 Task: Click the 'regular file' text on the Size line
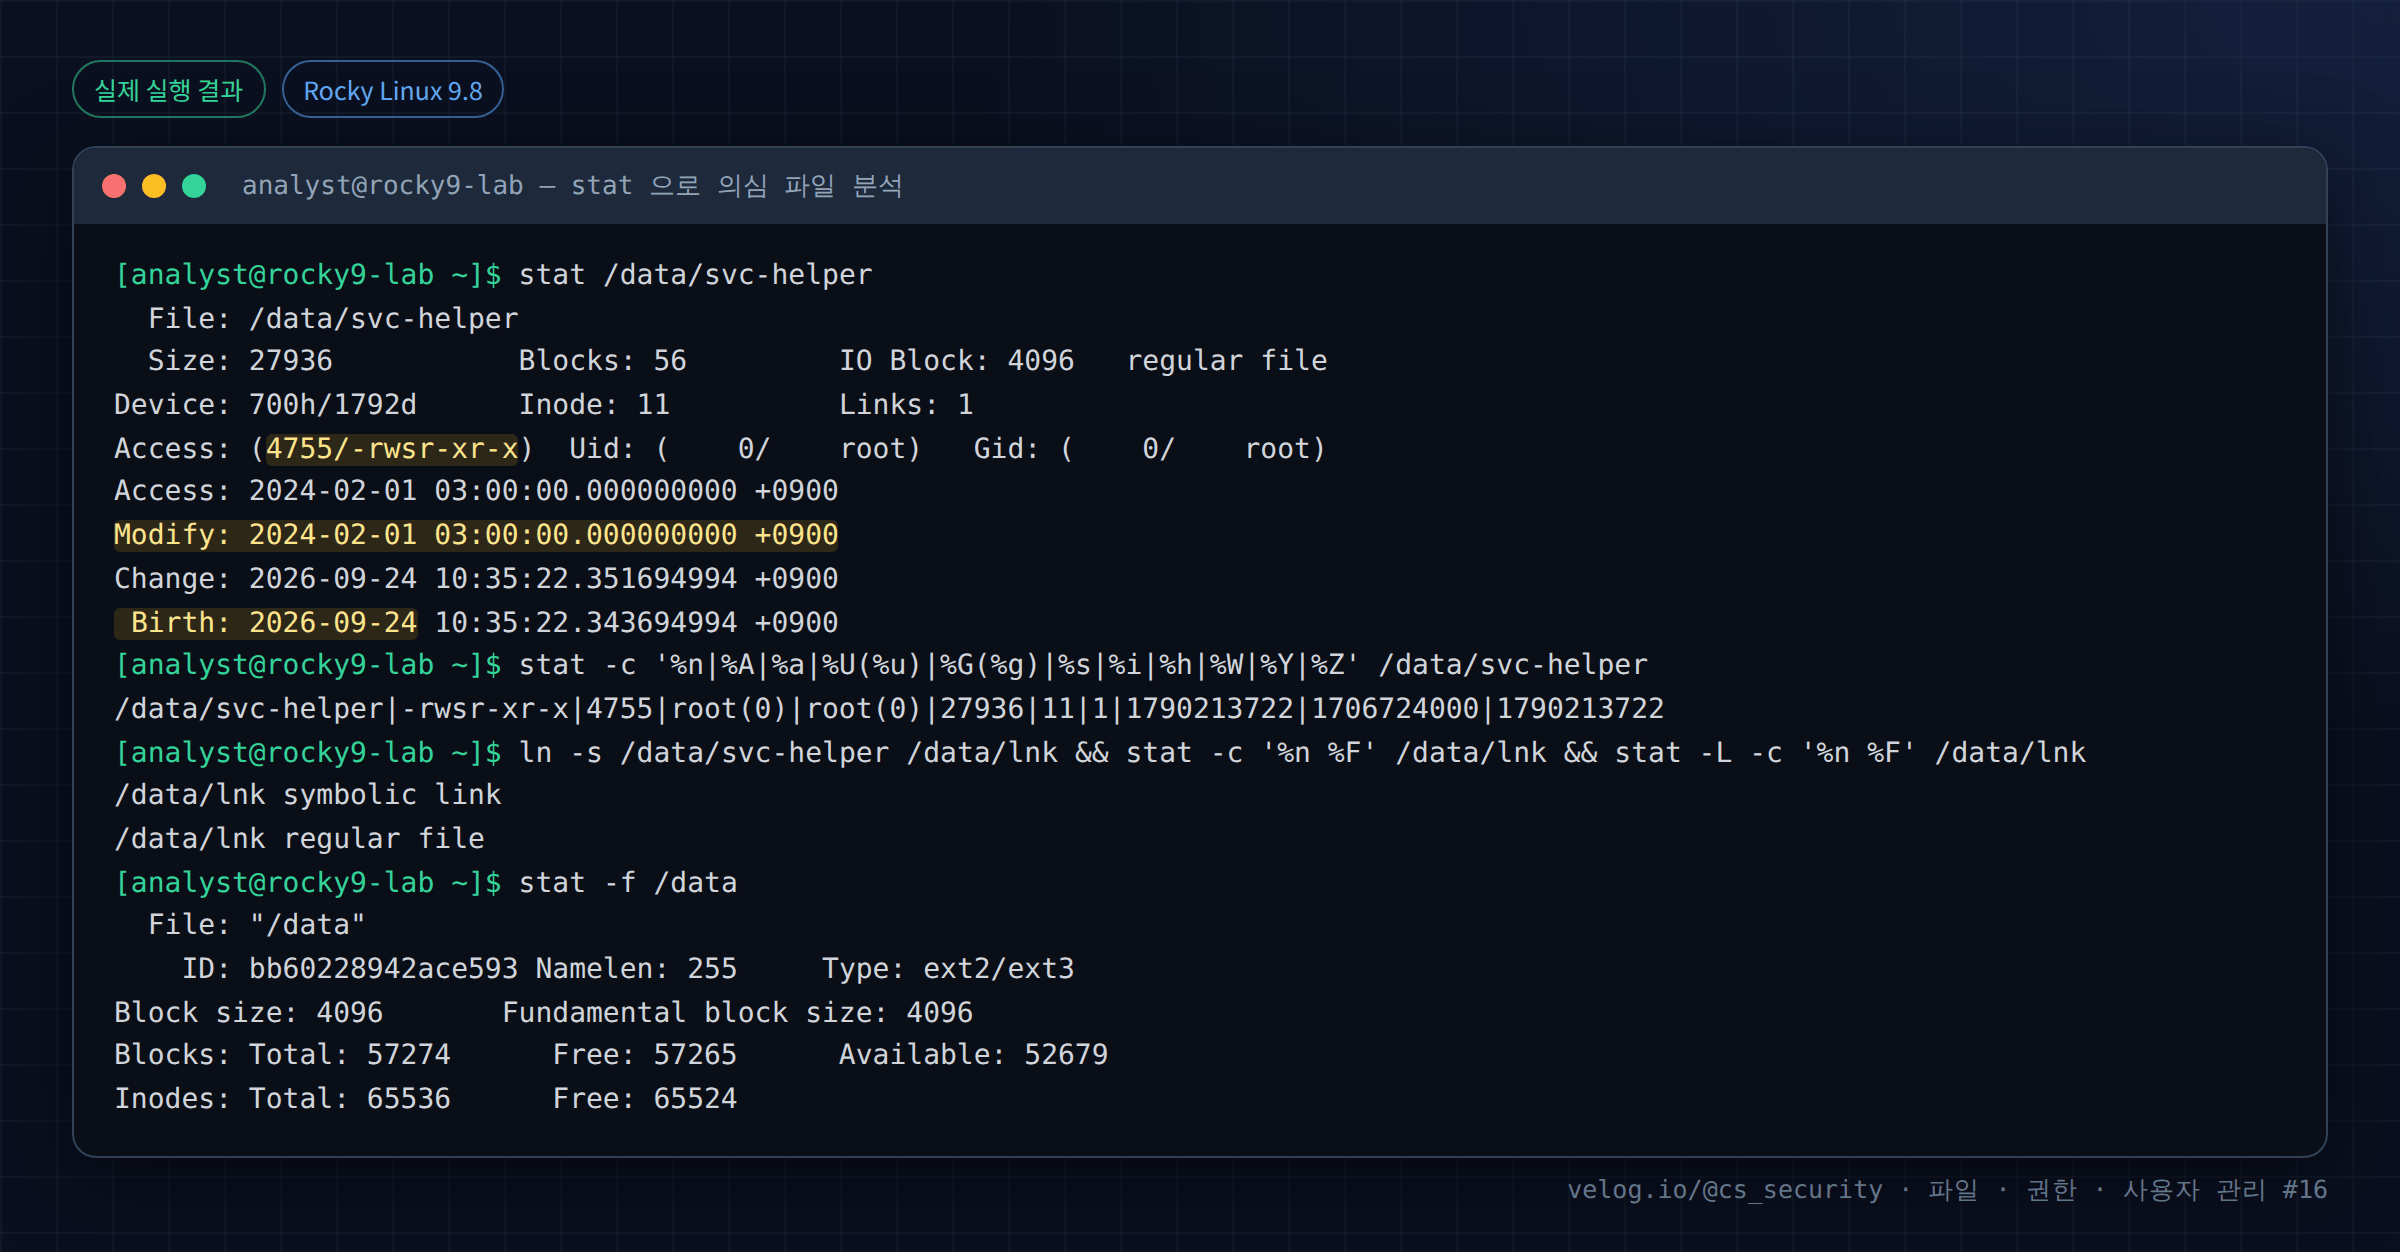pyautogui.click(x=1227, y=361)
